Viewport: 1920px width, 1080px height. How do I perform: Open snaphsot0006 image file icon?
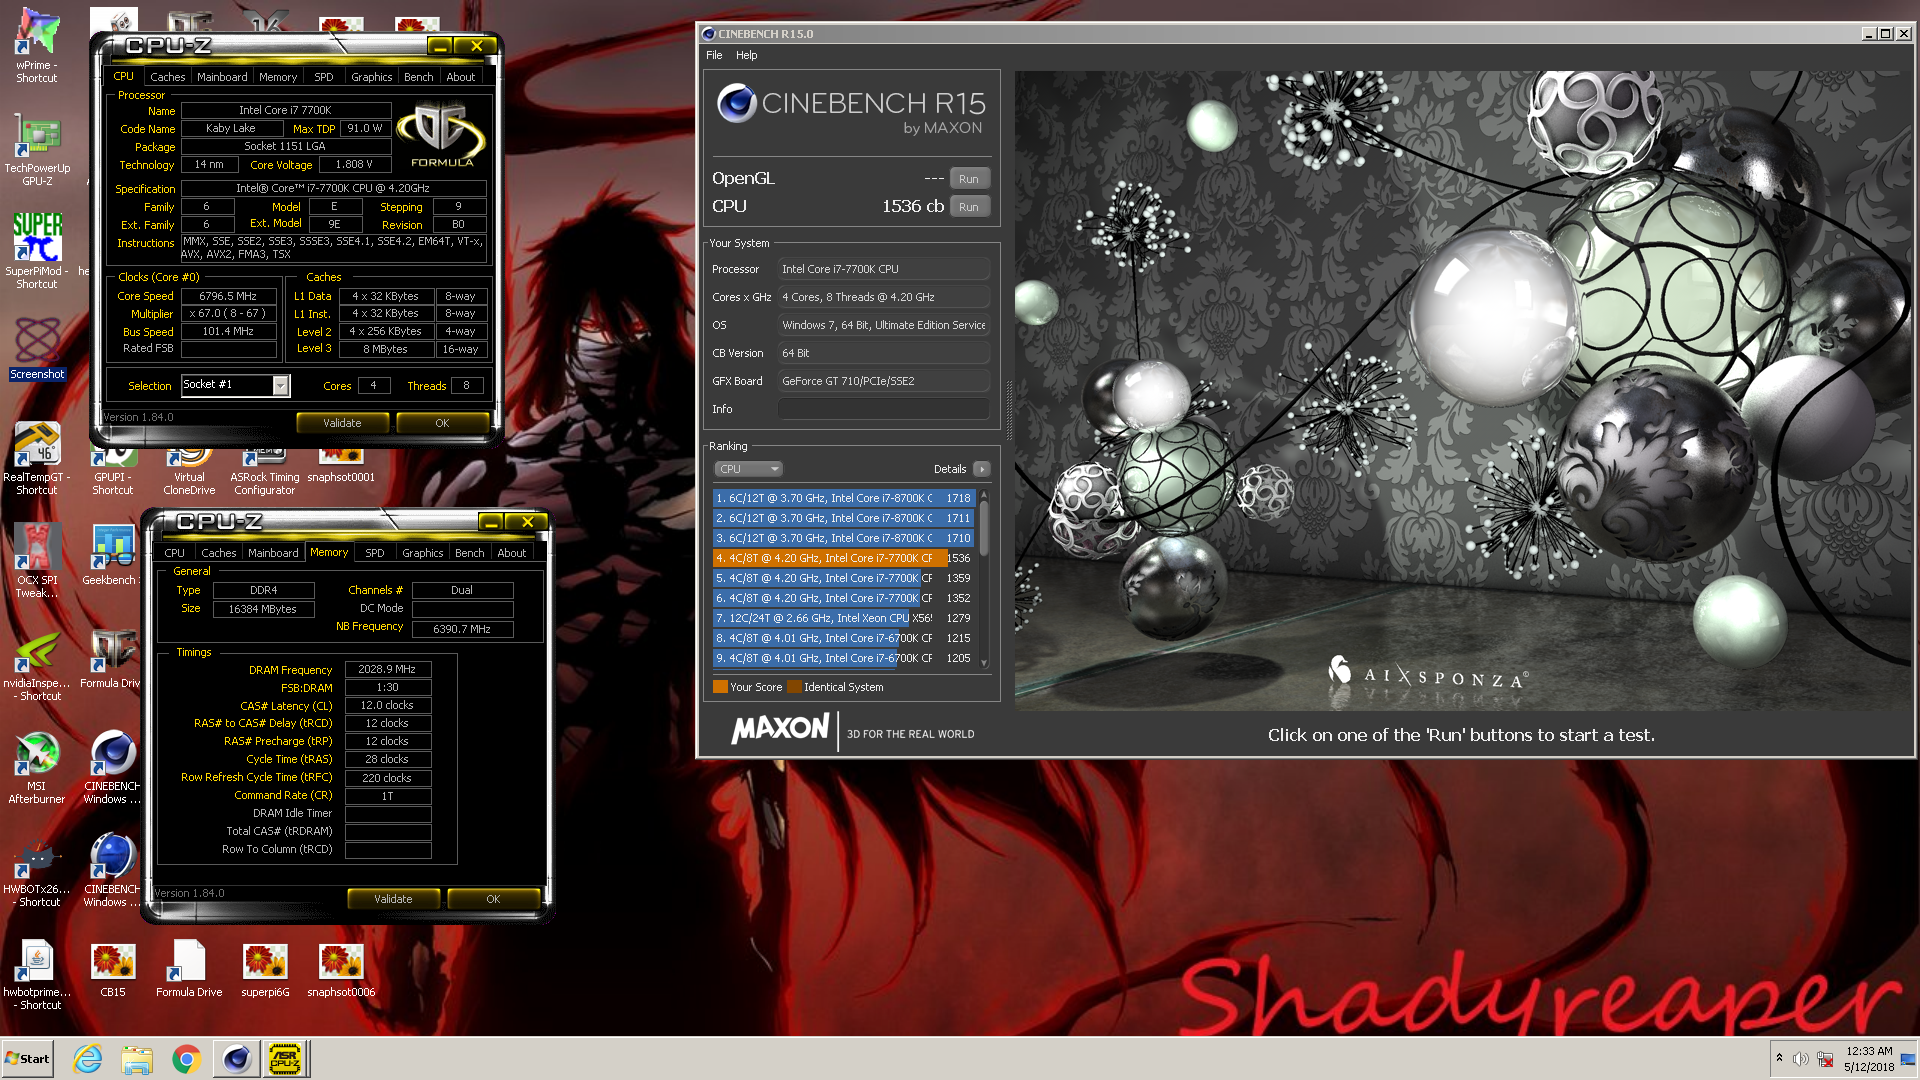tap(341, 968)
